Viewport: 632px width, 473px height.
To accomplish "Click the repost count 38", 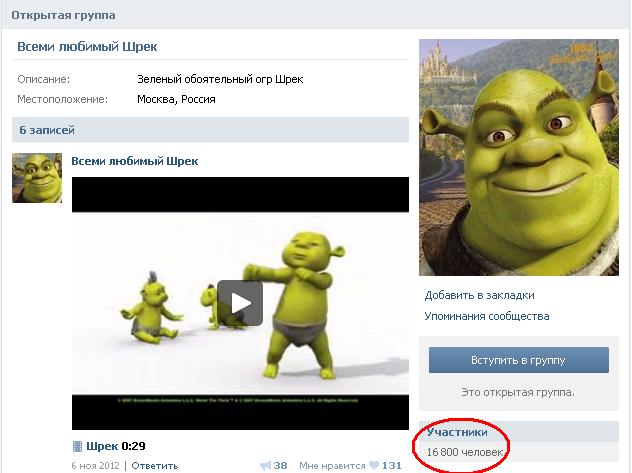I will click(280, 466).
